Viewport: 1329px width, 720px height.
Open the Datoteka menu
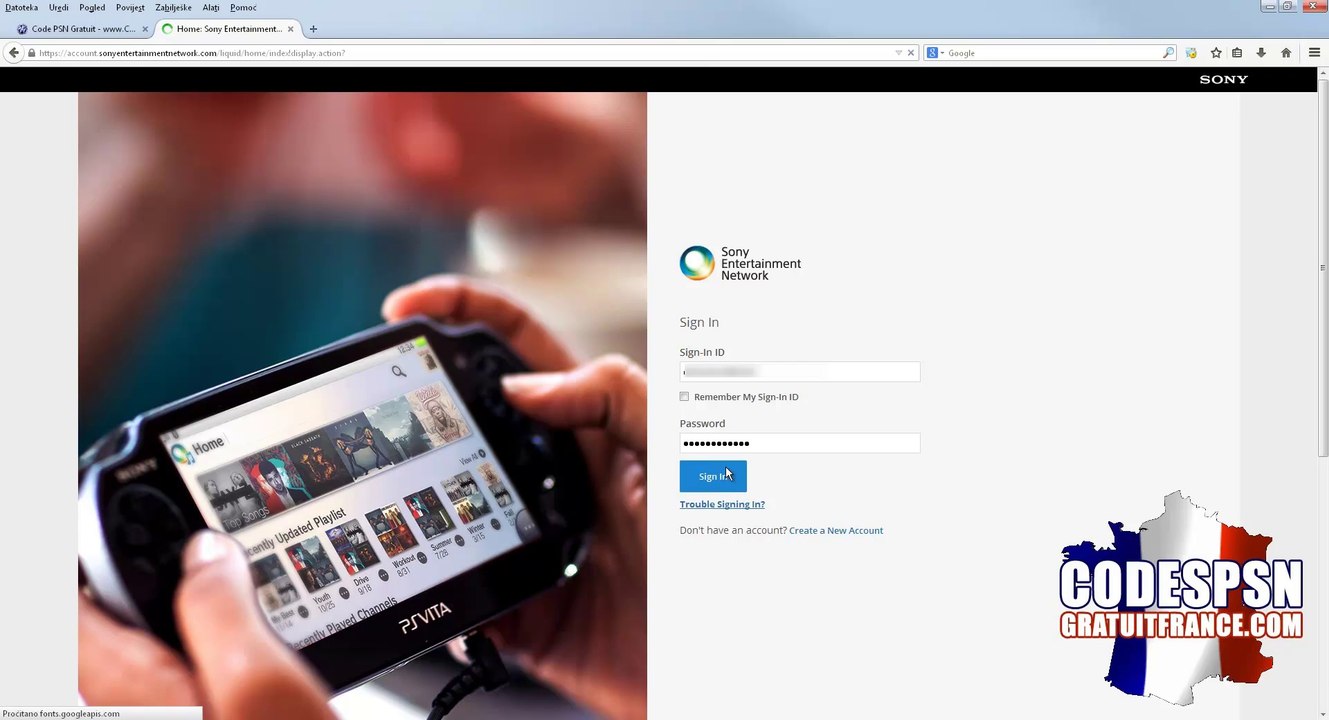pyautogui.click(x=21, y=7)
